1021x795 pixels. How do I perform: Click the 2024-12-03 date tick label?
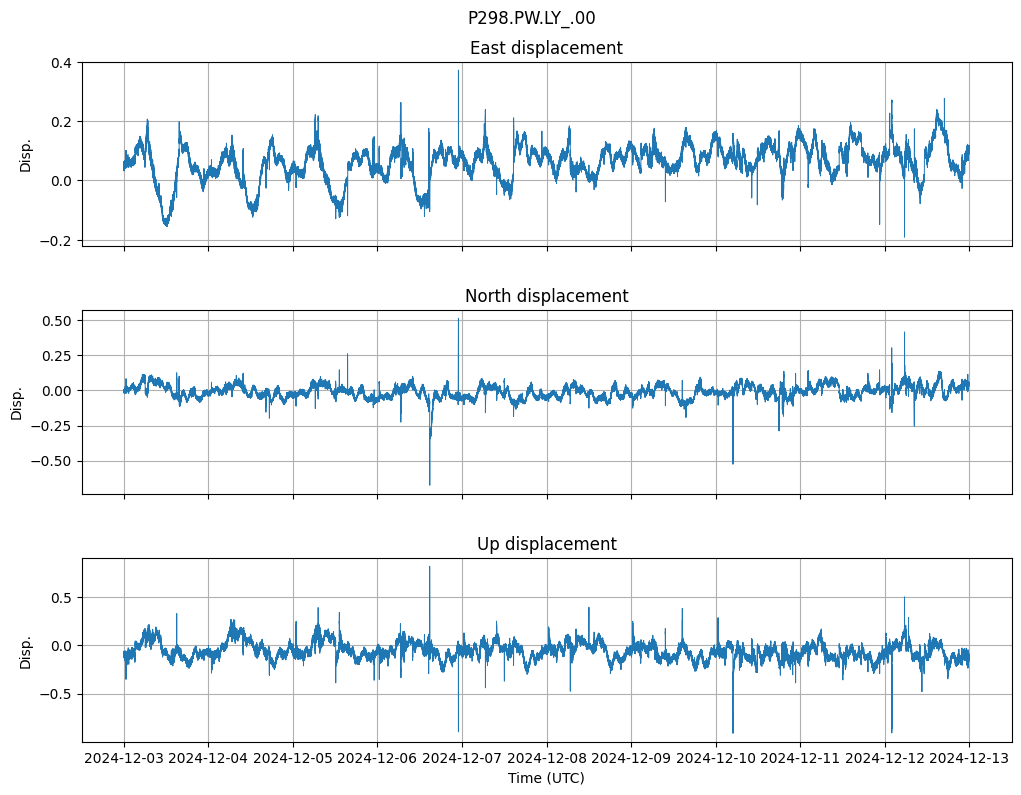[124, 759]
